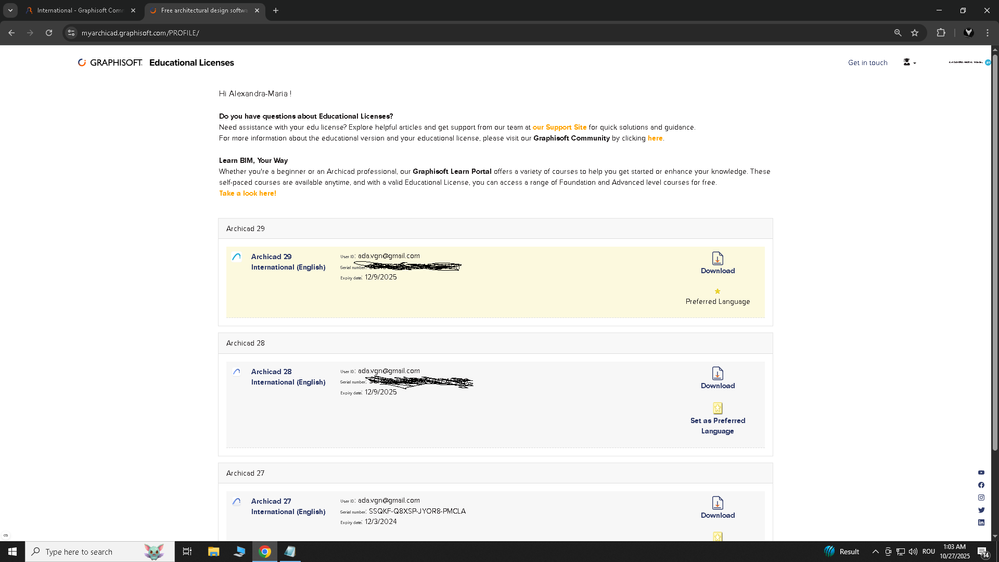Screen dimensions: 999x562
Task: Open the Graphisoft Twitter social icon
Action: click(981, 510)
